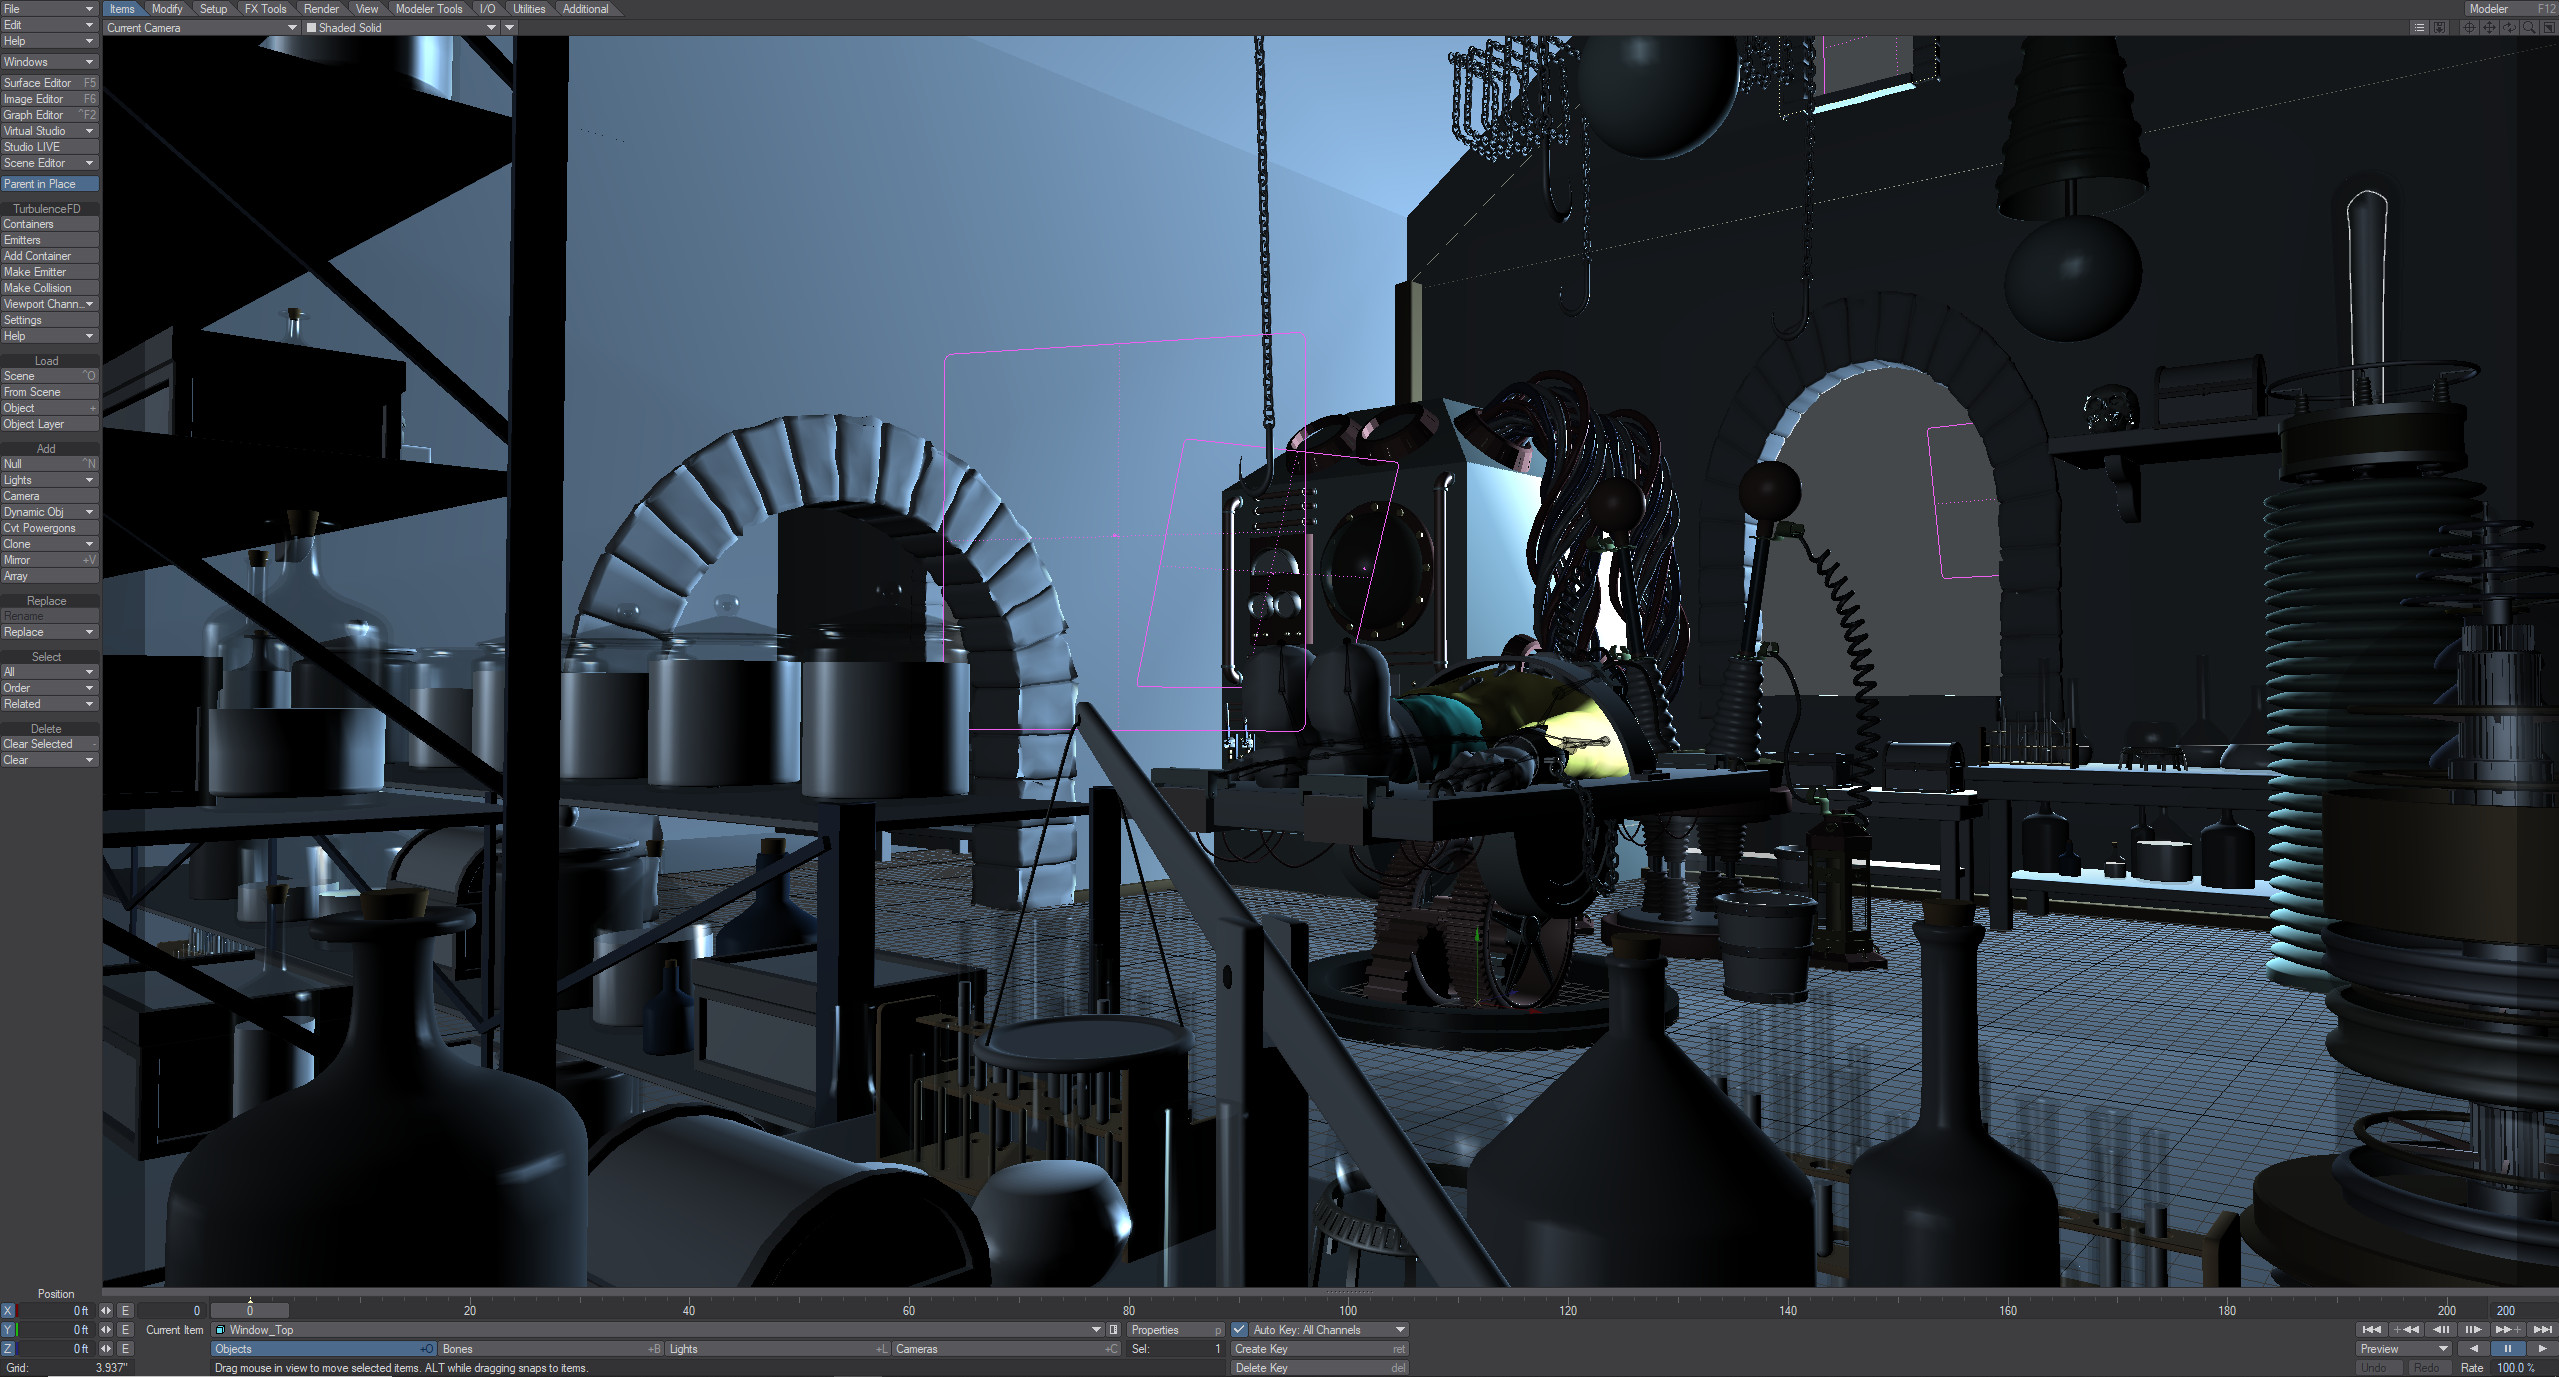The image size is (2559, 1377).
Task: Click Create Key button
Action: [1320, 1349]
